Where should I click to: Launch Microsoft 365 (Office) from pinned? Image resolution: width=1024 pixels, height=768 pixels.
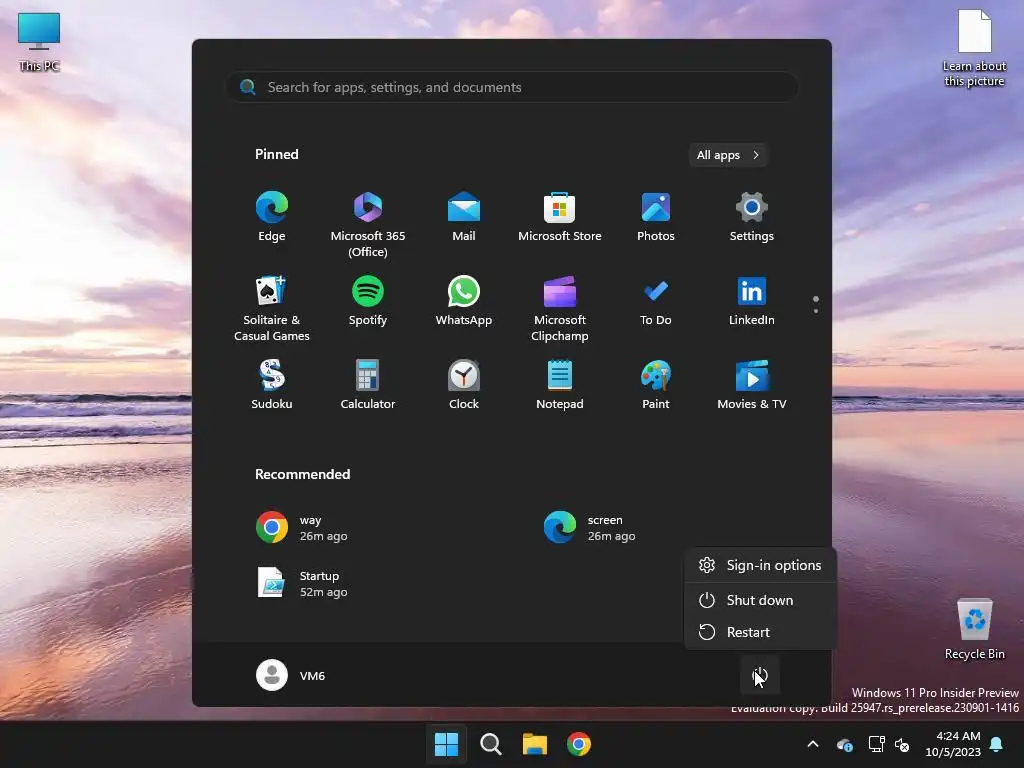click(368, 225)
